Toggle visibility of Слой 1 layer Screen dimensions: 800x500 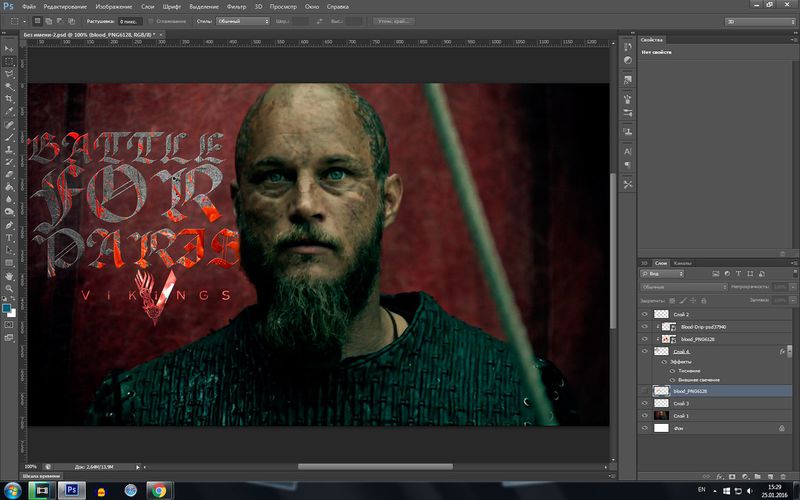point(645,415)
